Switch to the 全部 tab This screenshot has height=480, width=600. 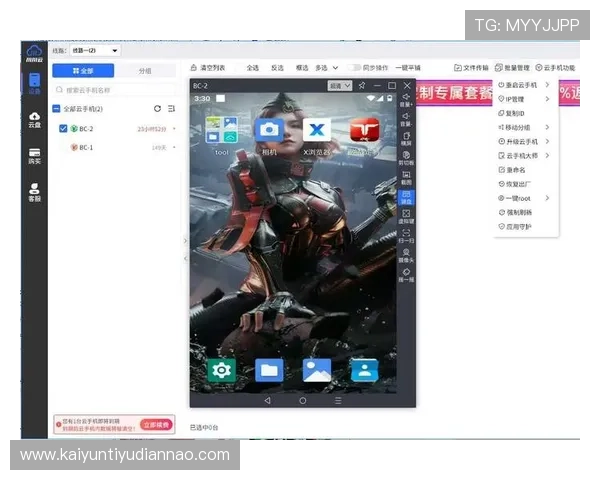tap(83, 71)
